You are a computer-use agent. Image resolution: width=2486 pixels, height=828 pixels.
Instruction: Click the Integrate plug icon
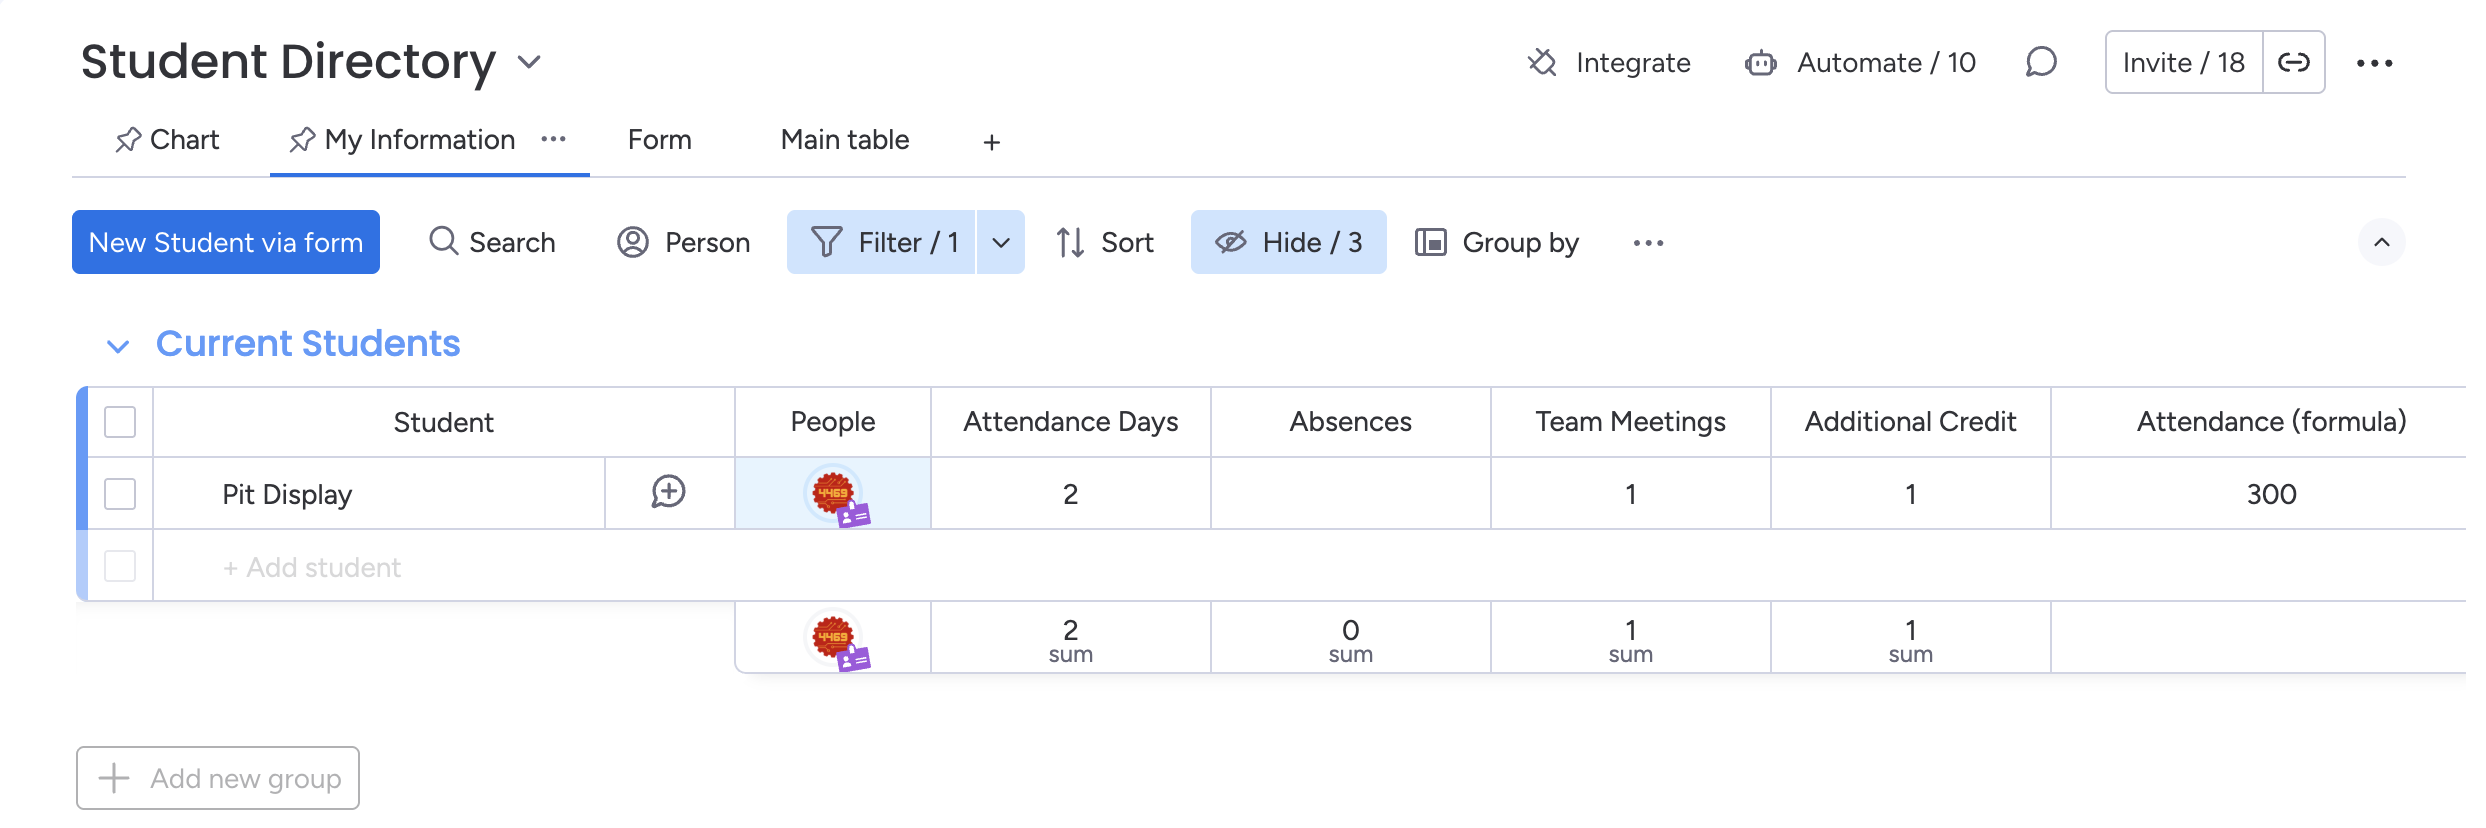coord(1542,63)
